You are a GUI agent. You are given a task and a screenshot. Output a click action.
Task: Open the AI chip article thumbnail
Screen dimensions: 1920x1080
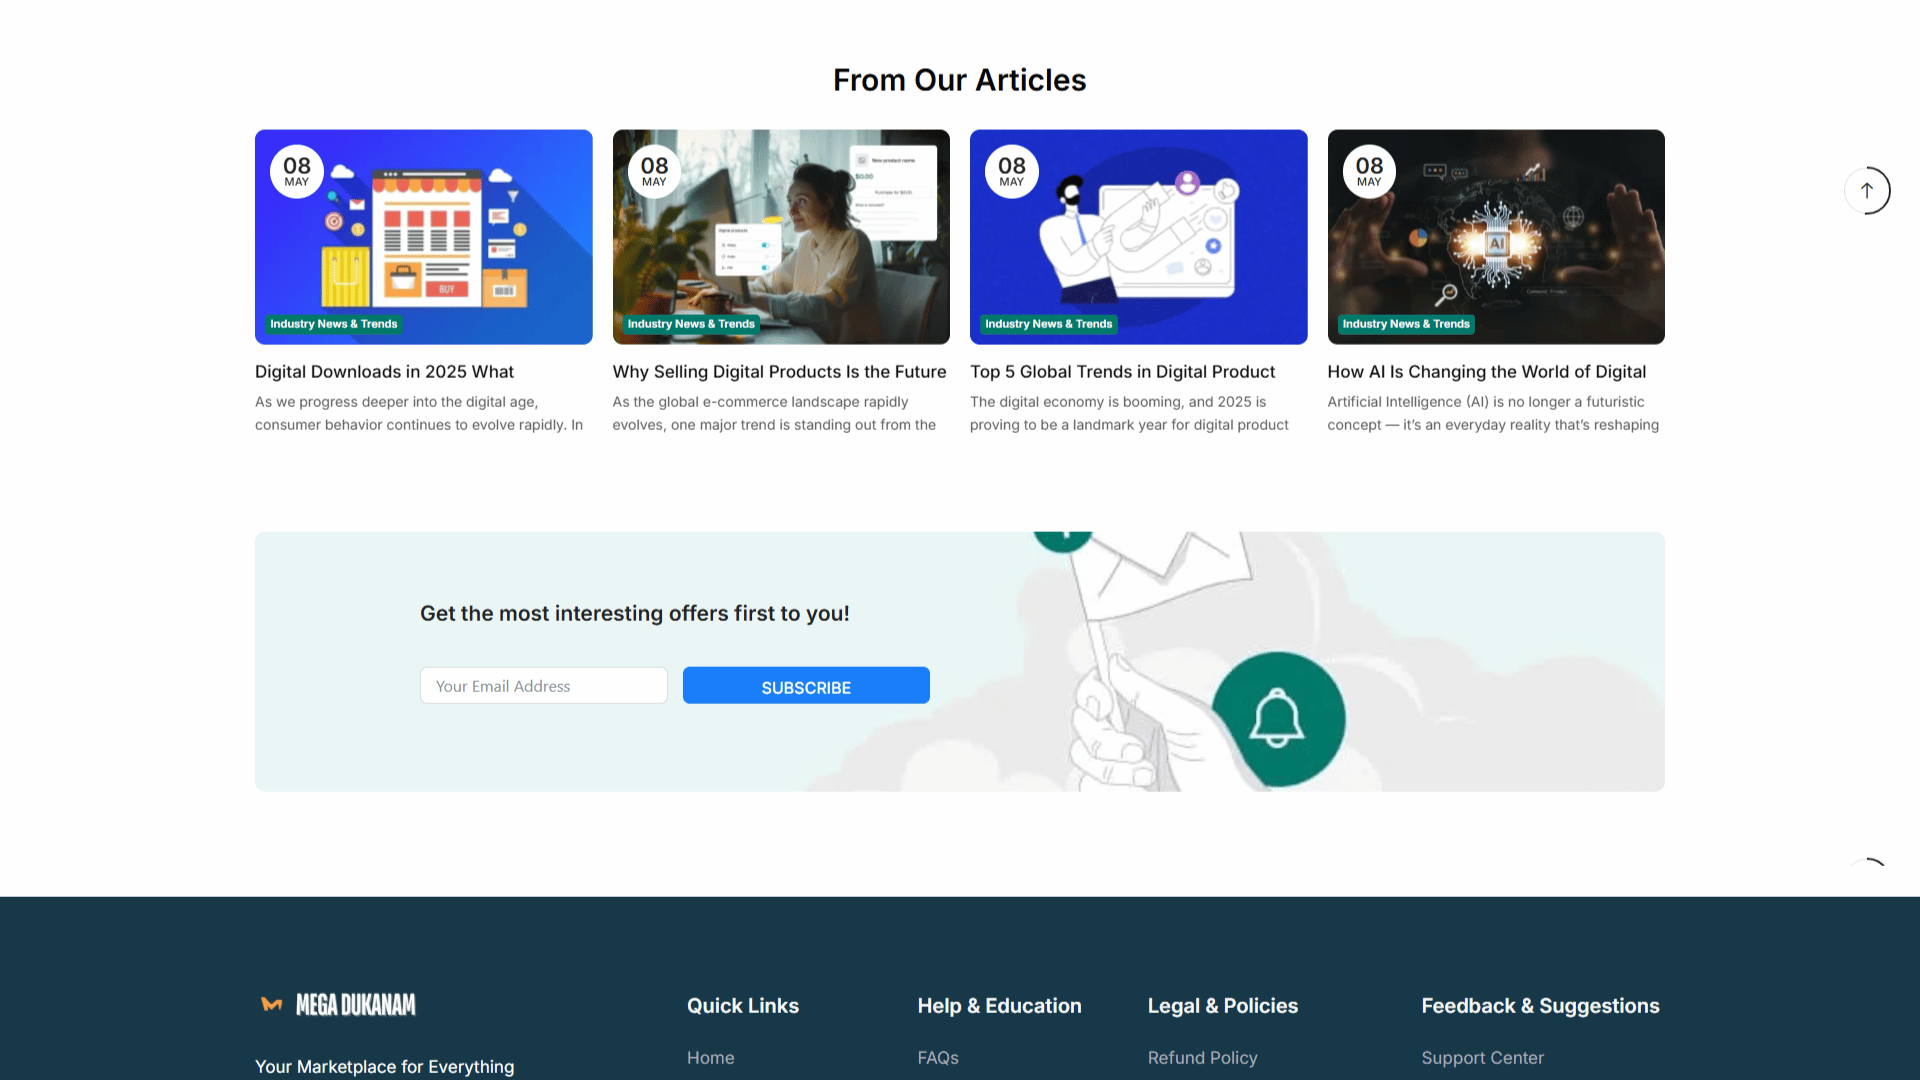(1496, 237)
